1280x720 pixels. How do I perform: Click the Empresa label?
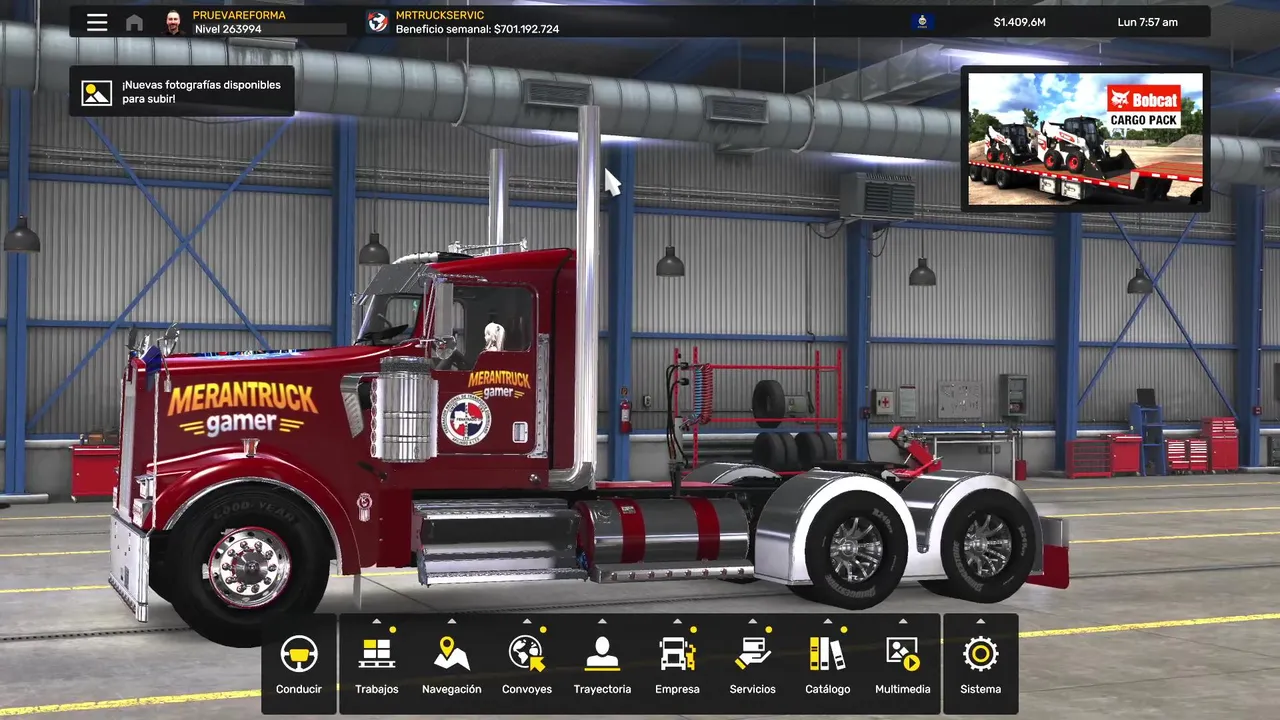[677, 689]
